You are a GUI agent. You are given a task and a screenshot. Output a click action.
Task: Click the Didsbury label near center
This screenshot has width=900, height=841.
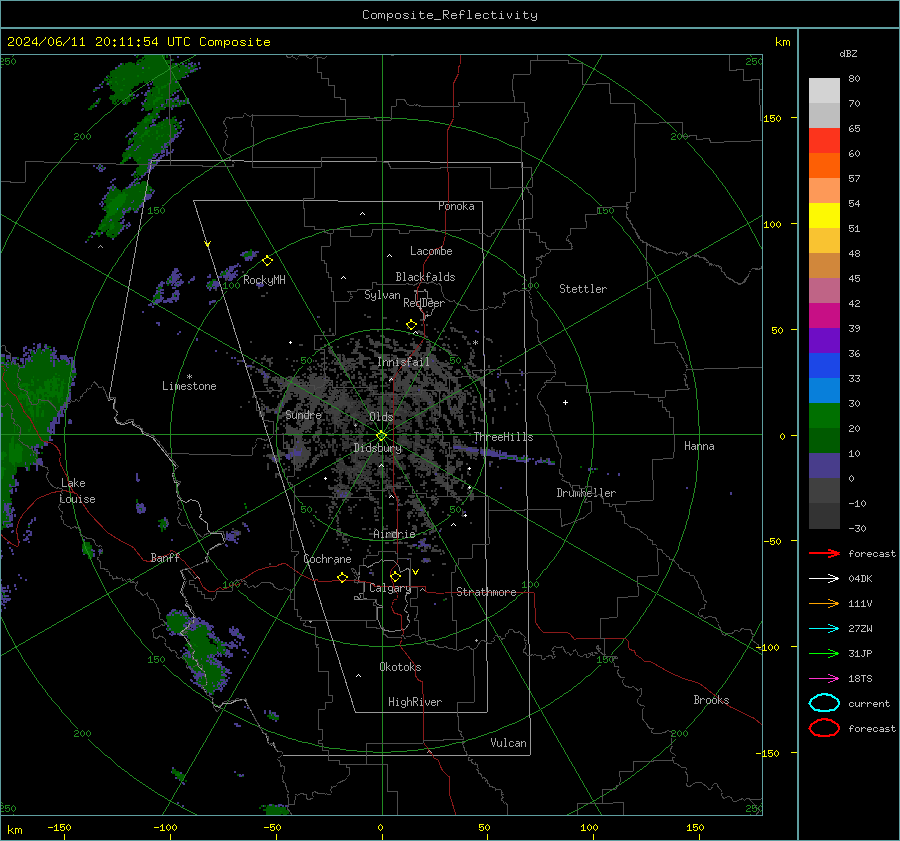click(x=377, y=448)
